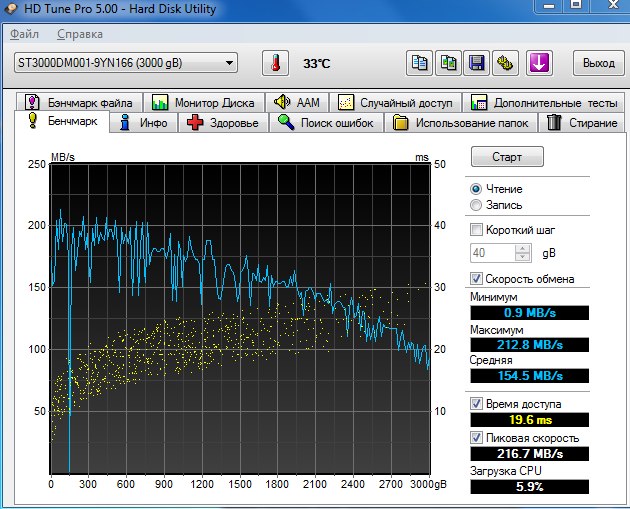Open the Монитор Диска tab
The width and height of the screenshot is (630, 509).
pos(203,103)
